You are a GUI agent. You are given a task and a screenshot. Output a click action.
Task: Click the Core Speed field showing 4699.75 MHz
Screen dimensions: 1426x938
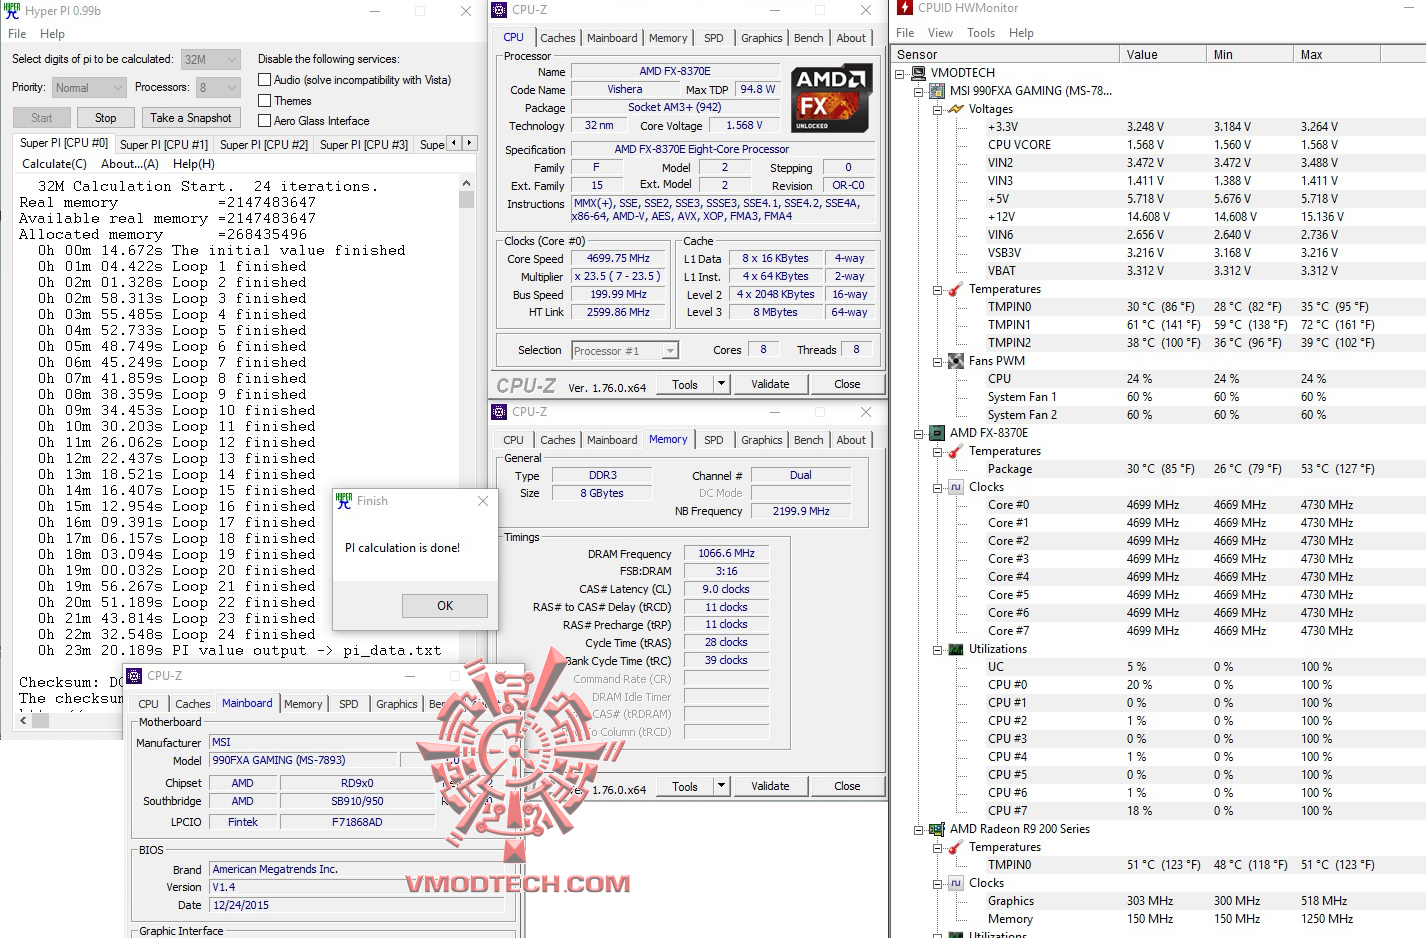(x=618, y=258)
